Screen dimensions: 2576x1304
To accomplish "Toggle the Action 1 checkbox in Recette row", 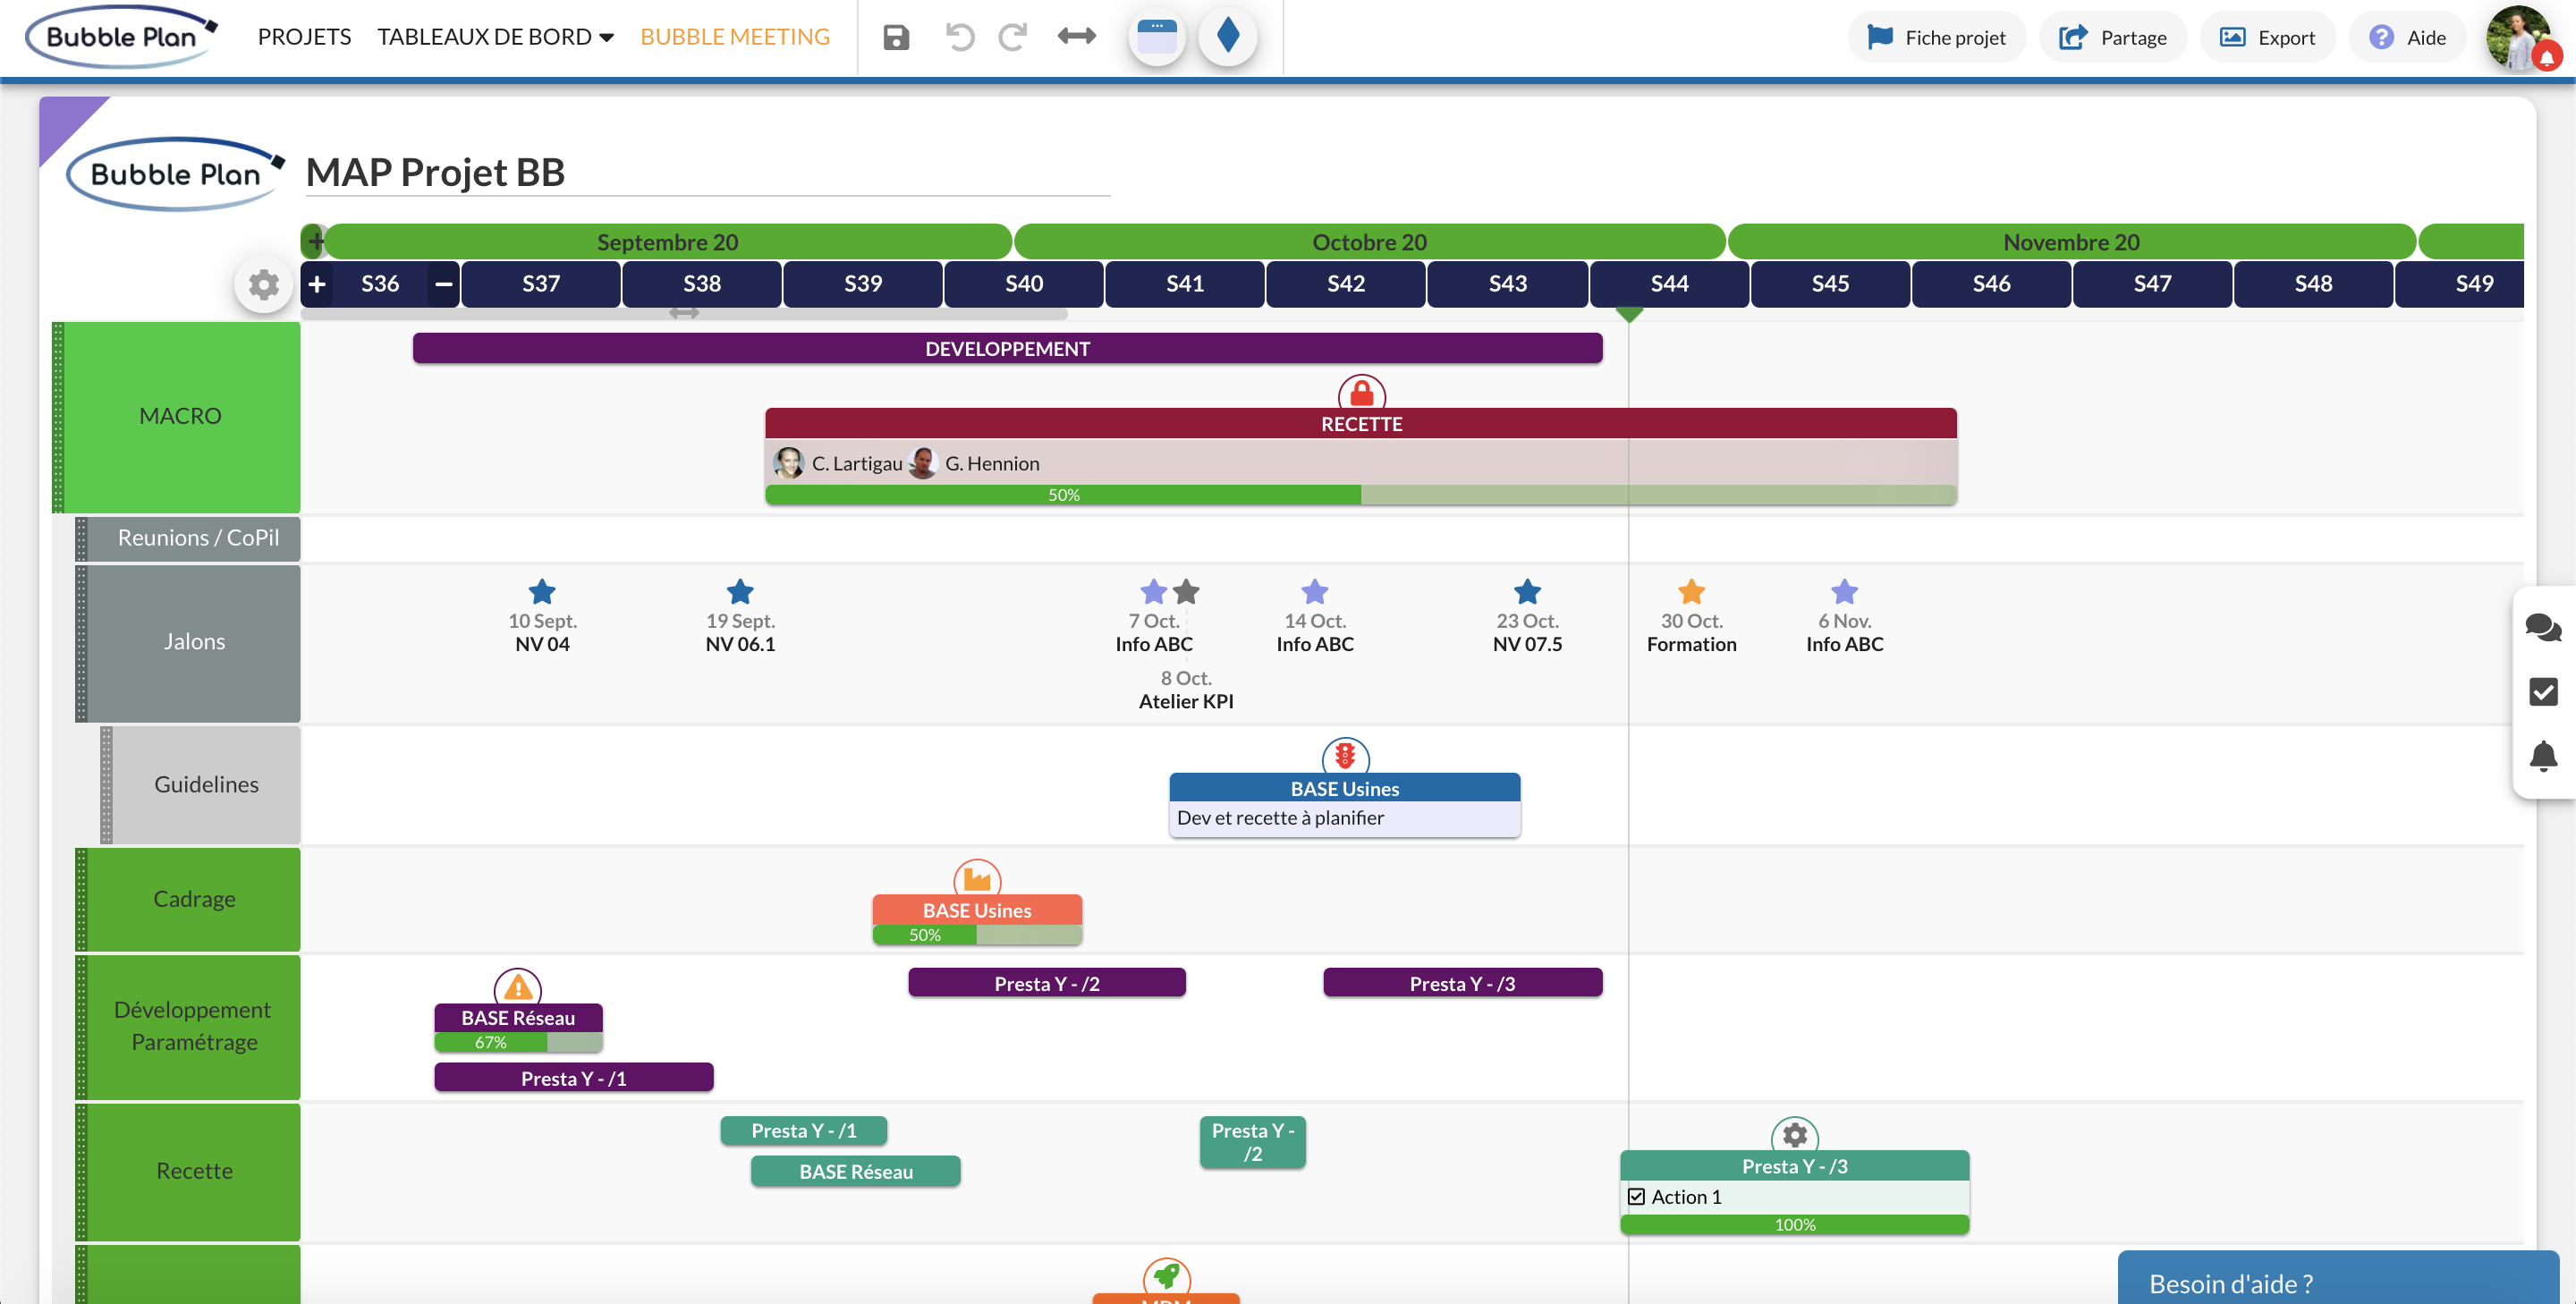I will pyautogui.click(x=1637, y=1196).
